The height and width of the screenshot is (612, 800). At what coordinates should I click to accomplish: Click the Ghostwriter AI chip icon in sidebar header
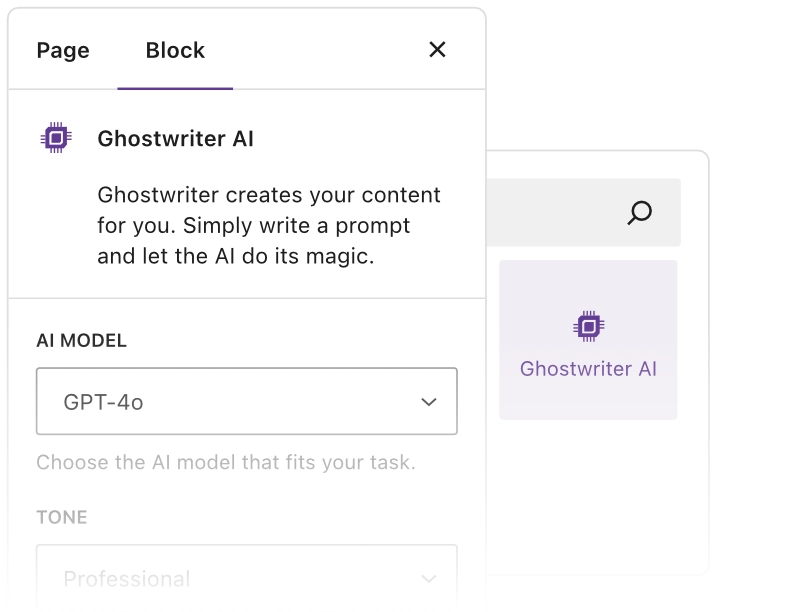coord(56,138)
